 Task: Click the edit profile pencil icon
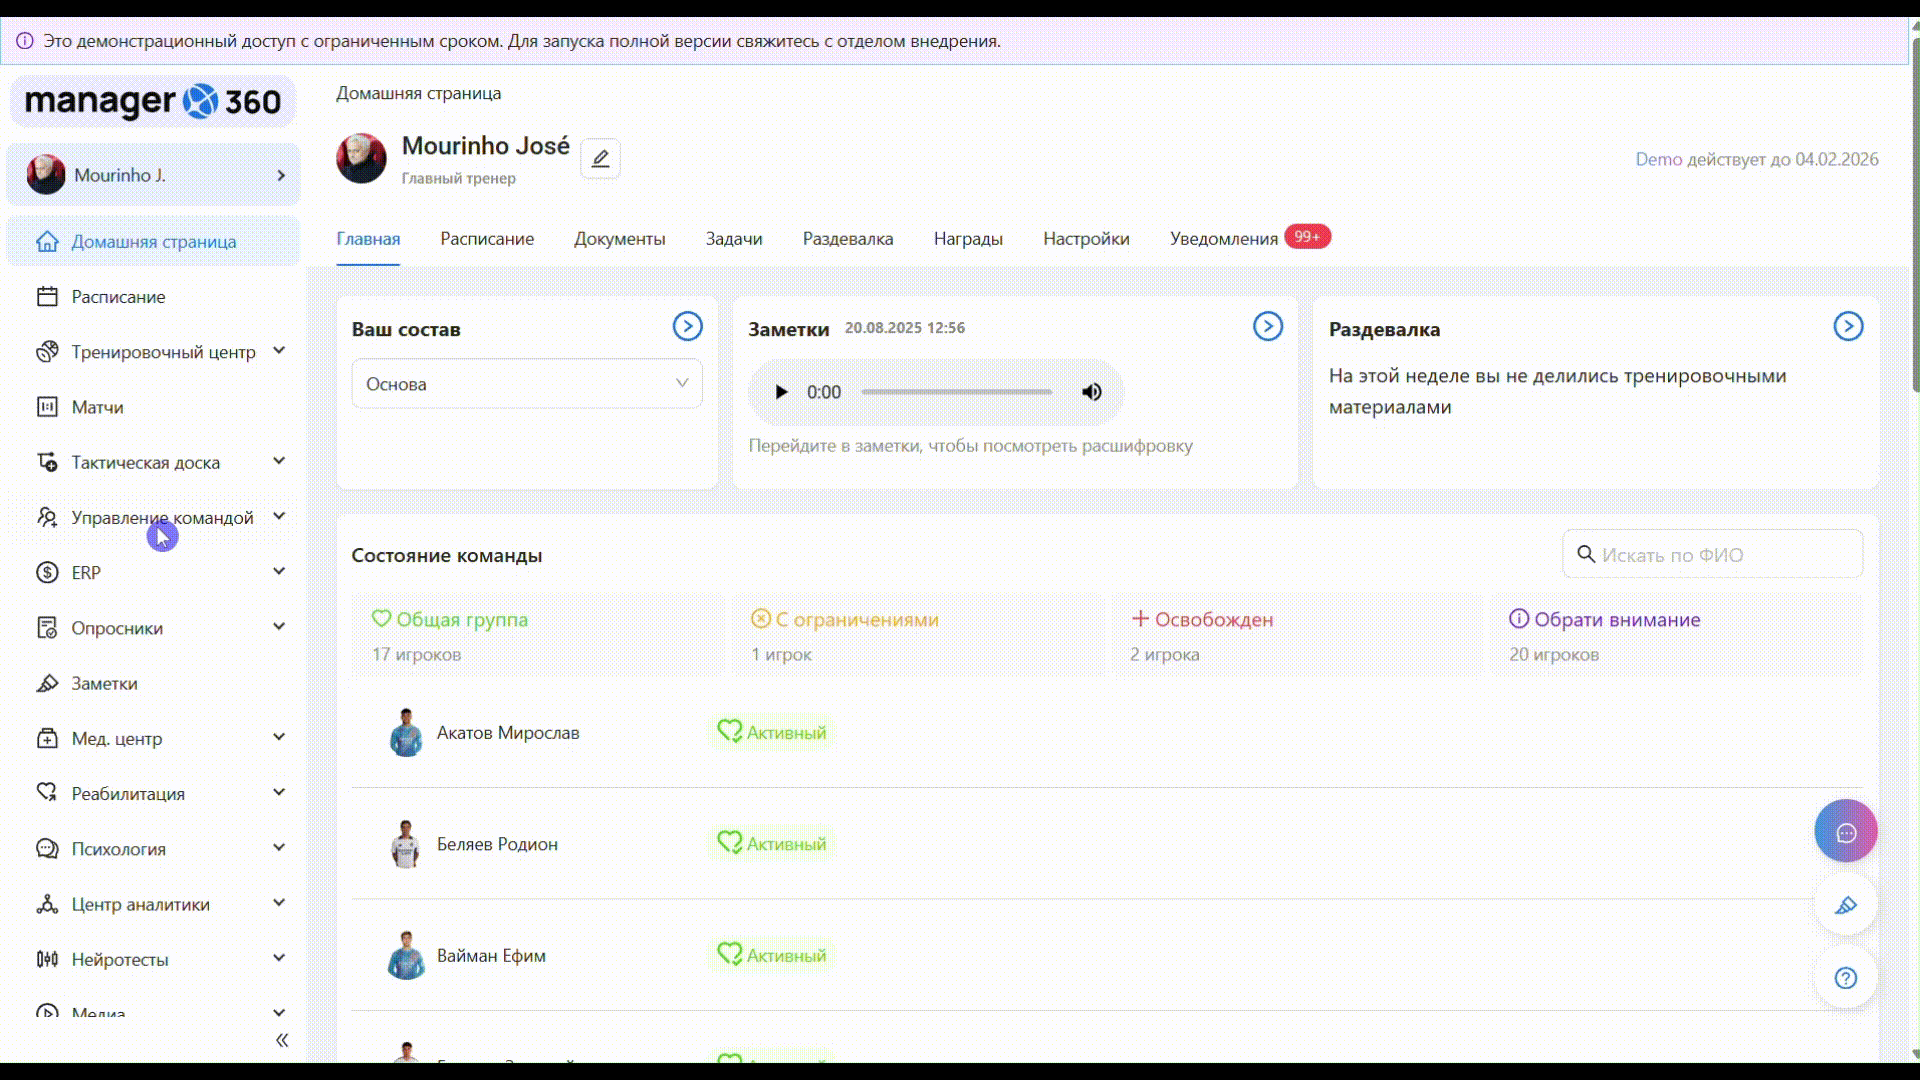(600, 159)
